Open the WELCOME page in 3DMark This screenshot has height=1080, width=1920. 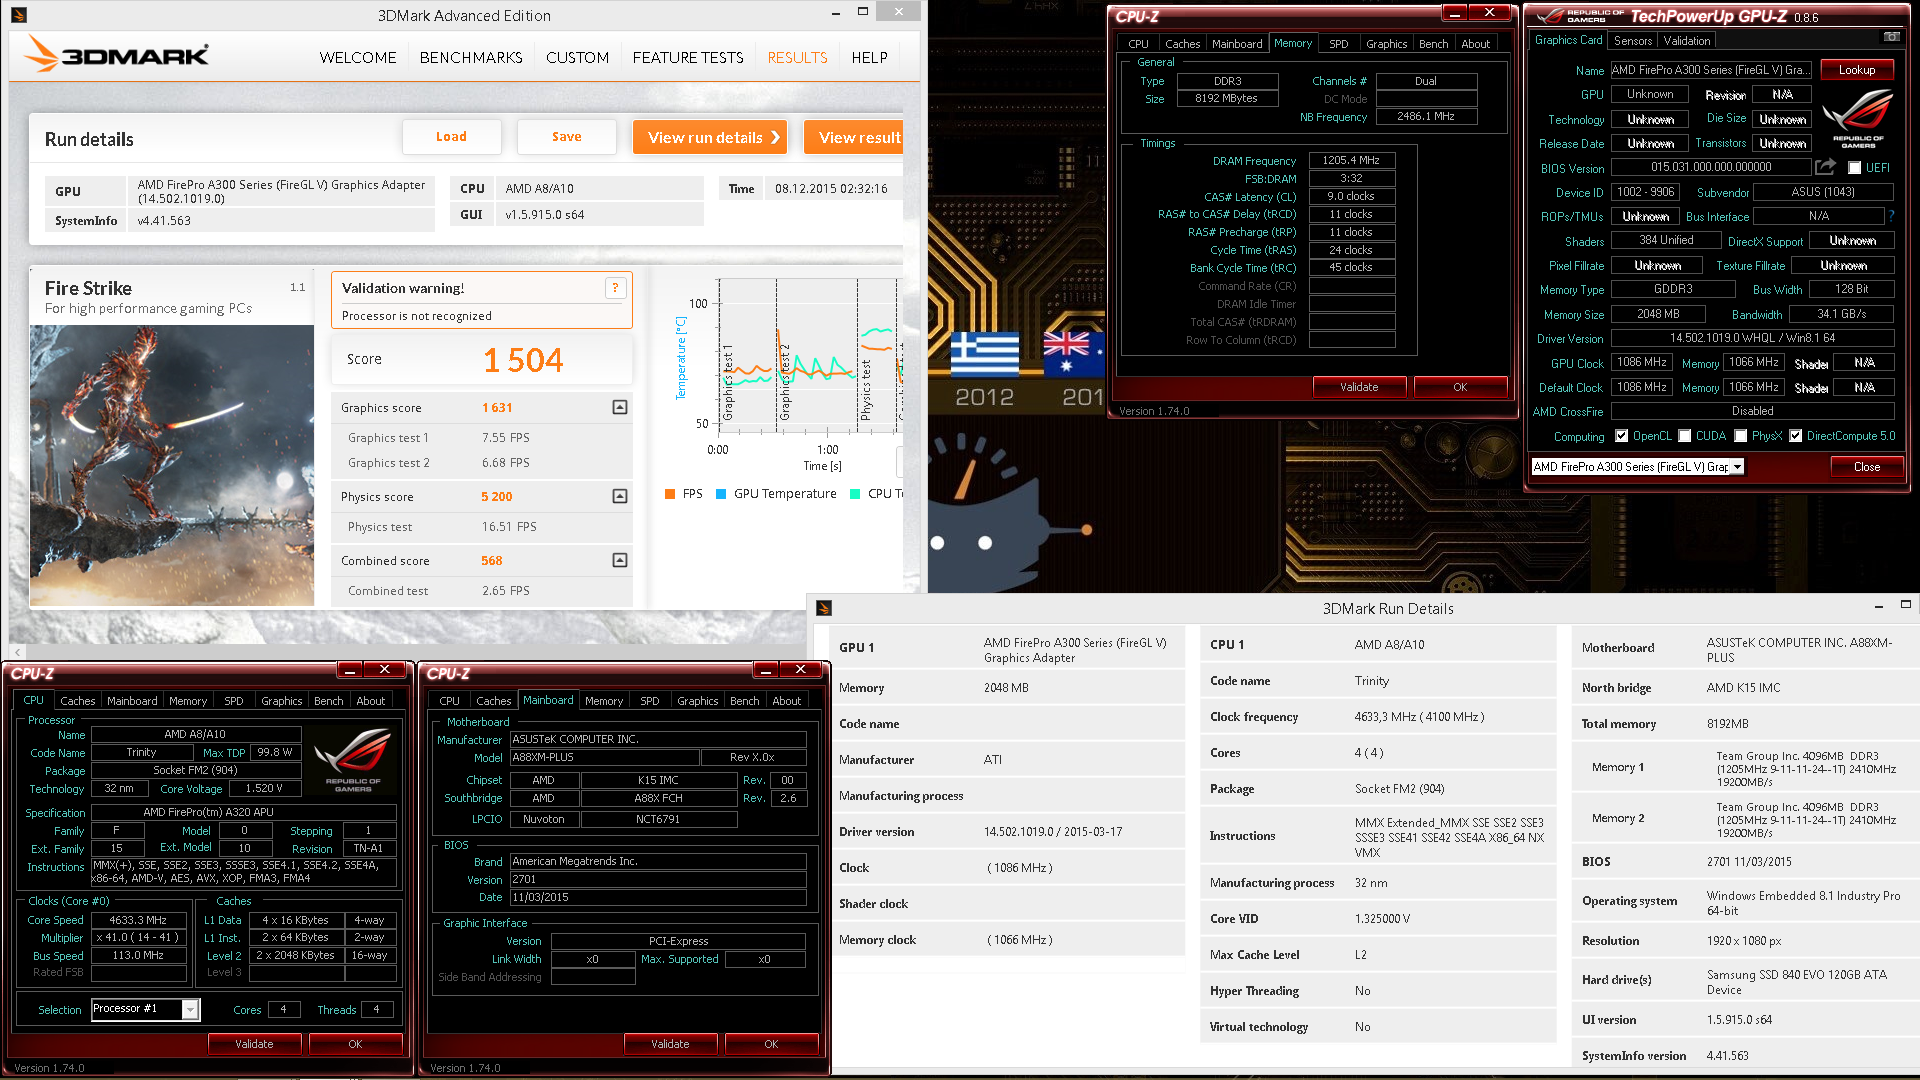(358, 58)
